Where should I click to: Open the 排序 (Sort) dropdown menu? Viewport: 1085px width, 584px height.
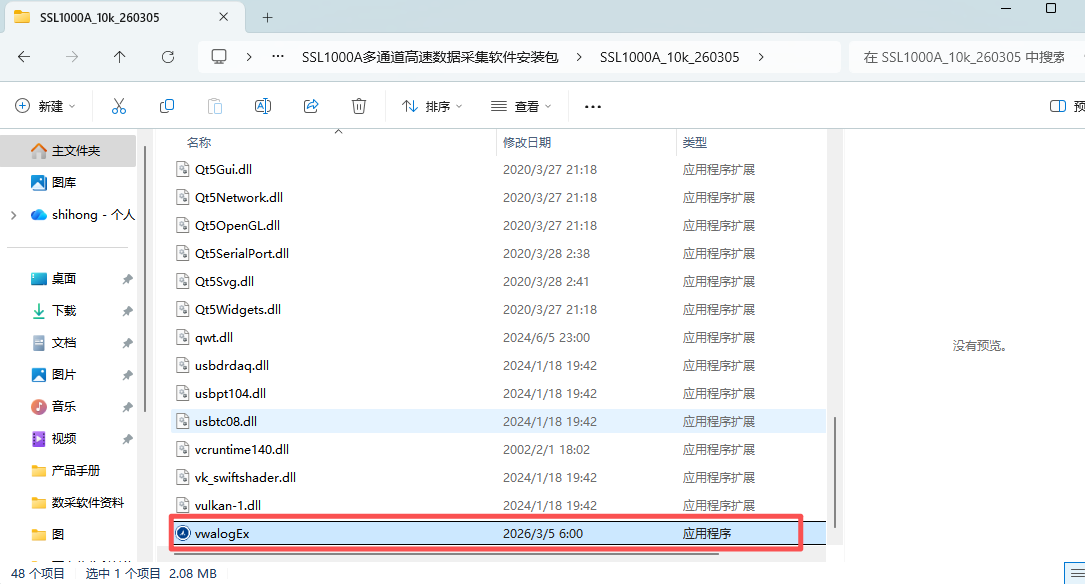[431, 106]
